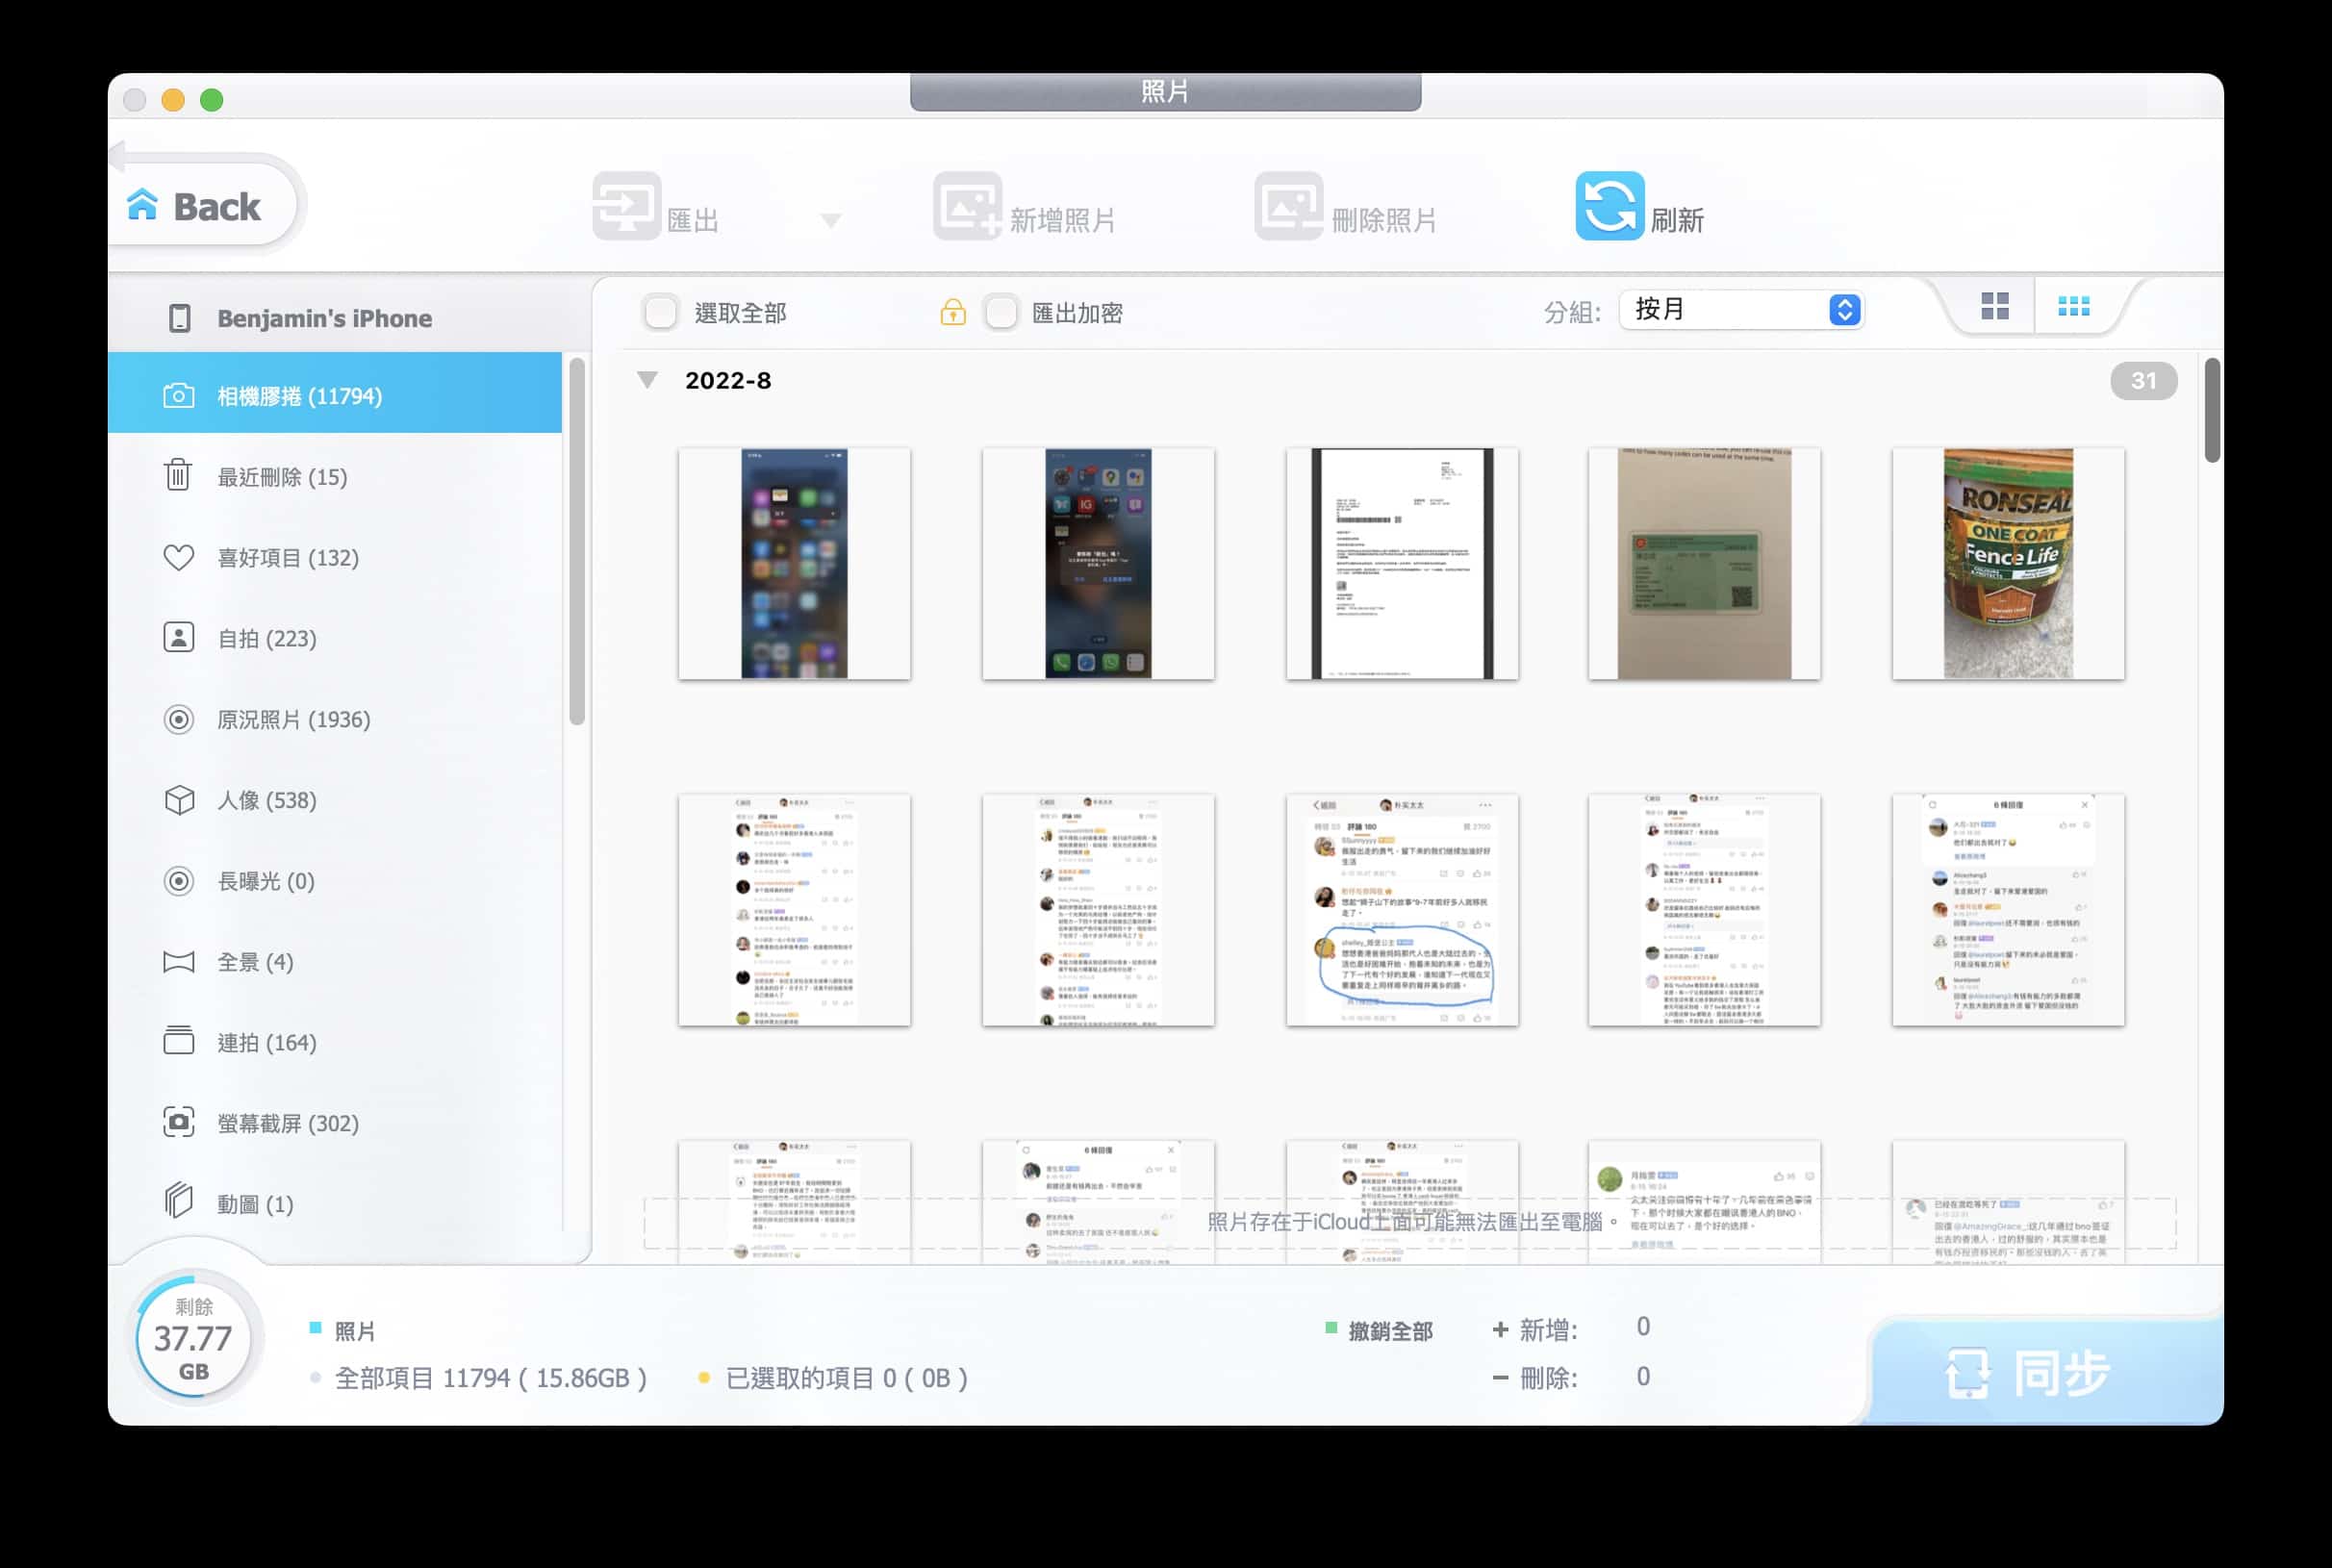Click 撤銷全部 undo all link
2332x1568 pixels.
(x=1390, y=1331)
